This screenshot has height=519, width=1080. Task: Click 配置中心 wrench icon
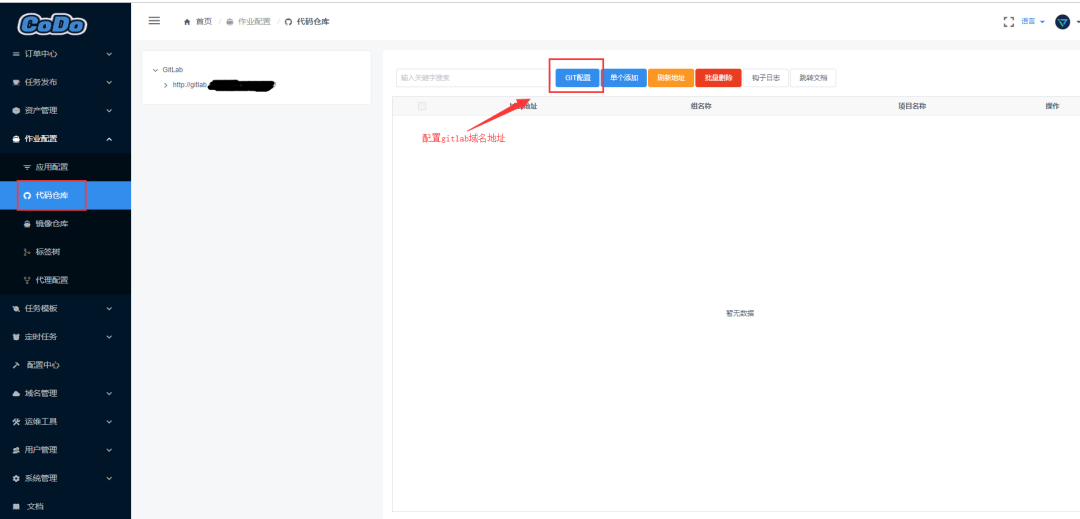pos(16,366)
